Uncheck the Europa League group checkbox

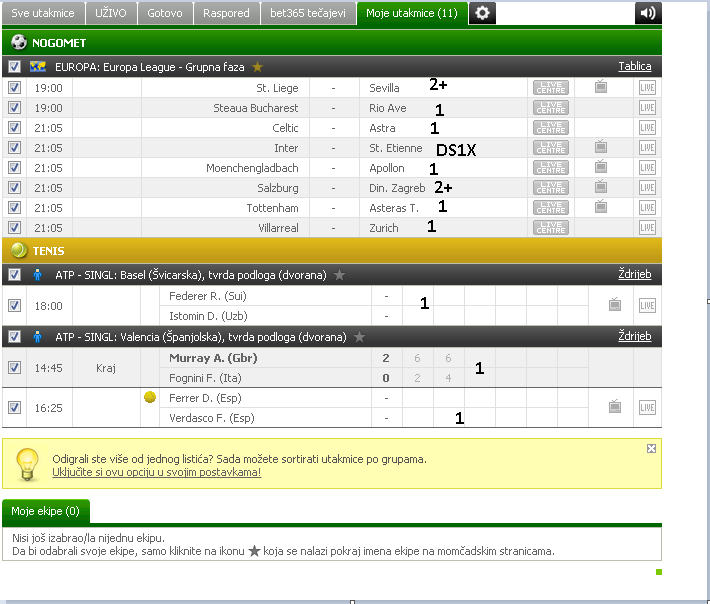click(14, 67)
